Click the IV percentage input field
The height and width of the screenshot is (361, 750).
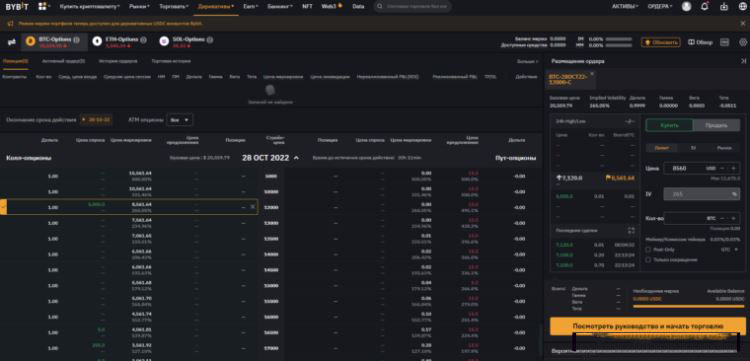702,194
